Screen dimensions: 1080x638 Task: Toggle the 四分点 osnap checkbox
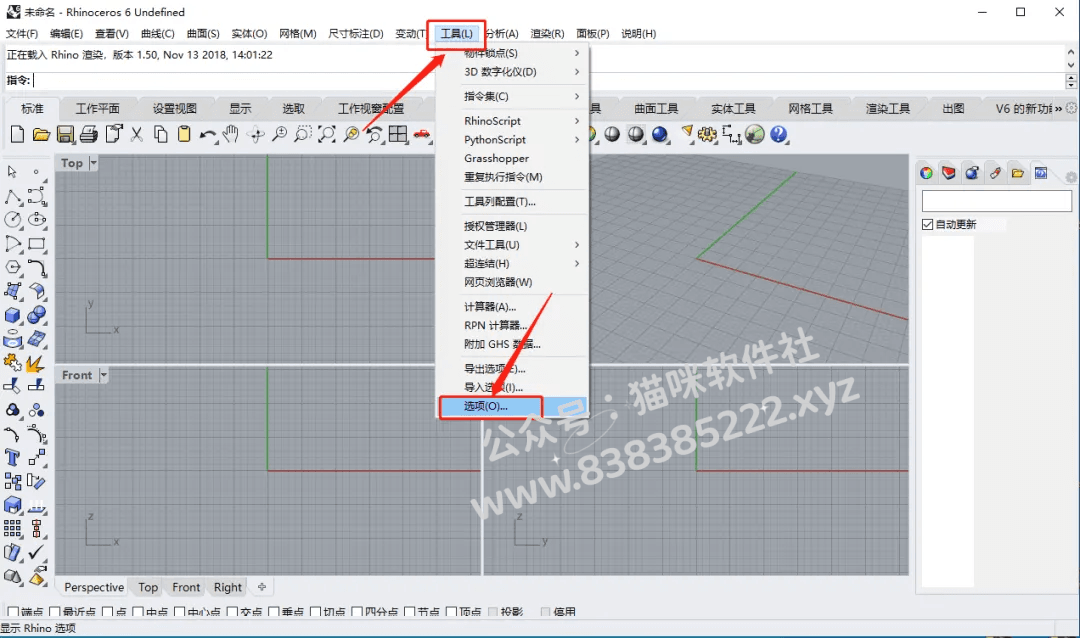coord(357,612)
